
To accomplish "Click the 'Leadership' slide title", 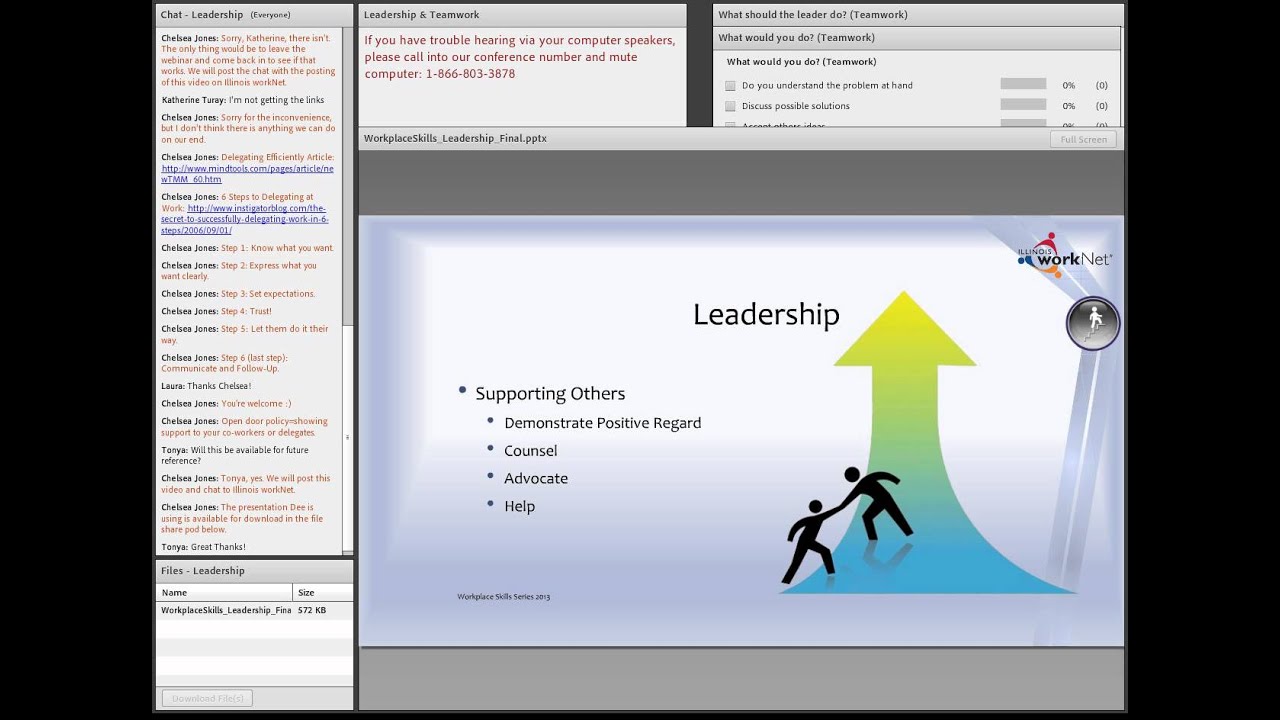I will click(766, 315).
